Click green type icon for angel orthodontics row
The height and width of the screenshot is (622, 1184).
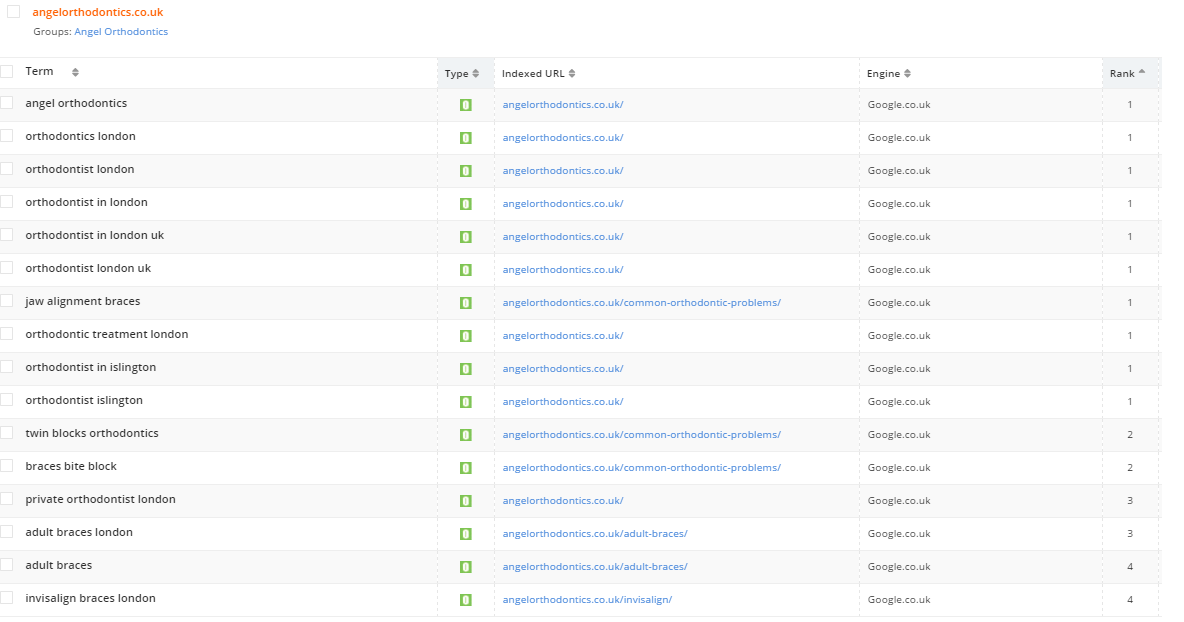point(465,105)
